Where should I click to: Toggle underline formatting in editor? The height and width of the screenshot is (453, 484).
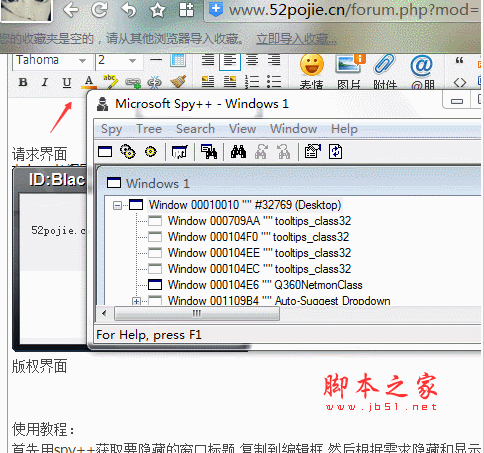(x=67, y=82)
